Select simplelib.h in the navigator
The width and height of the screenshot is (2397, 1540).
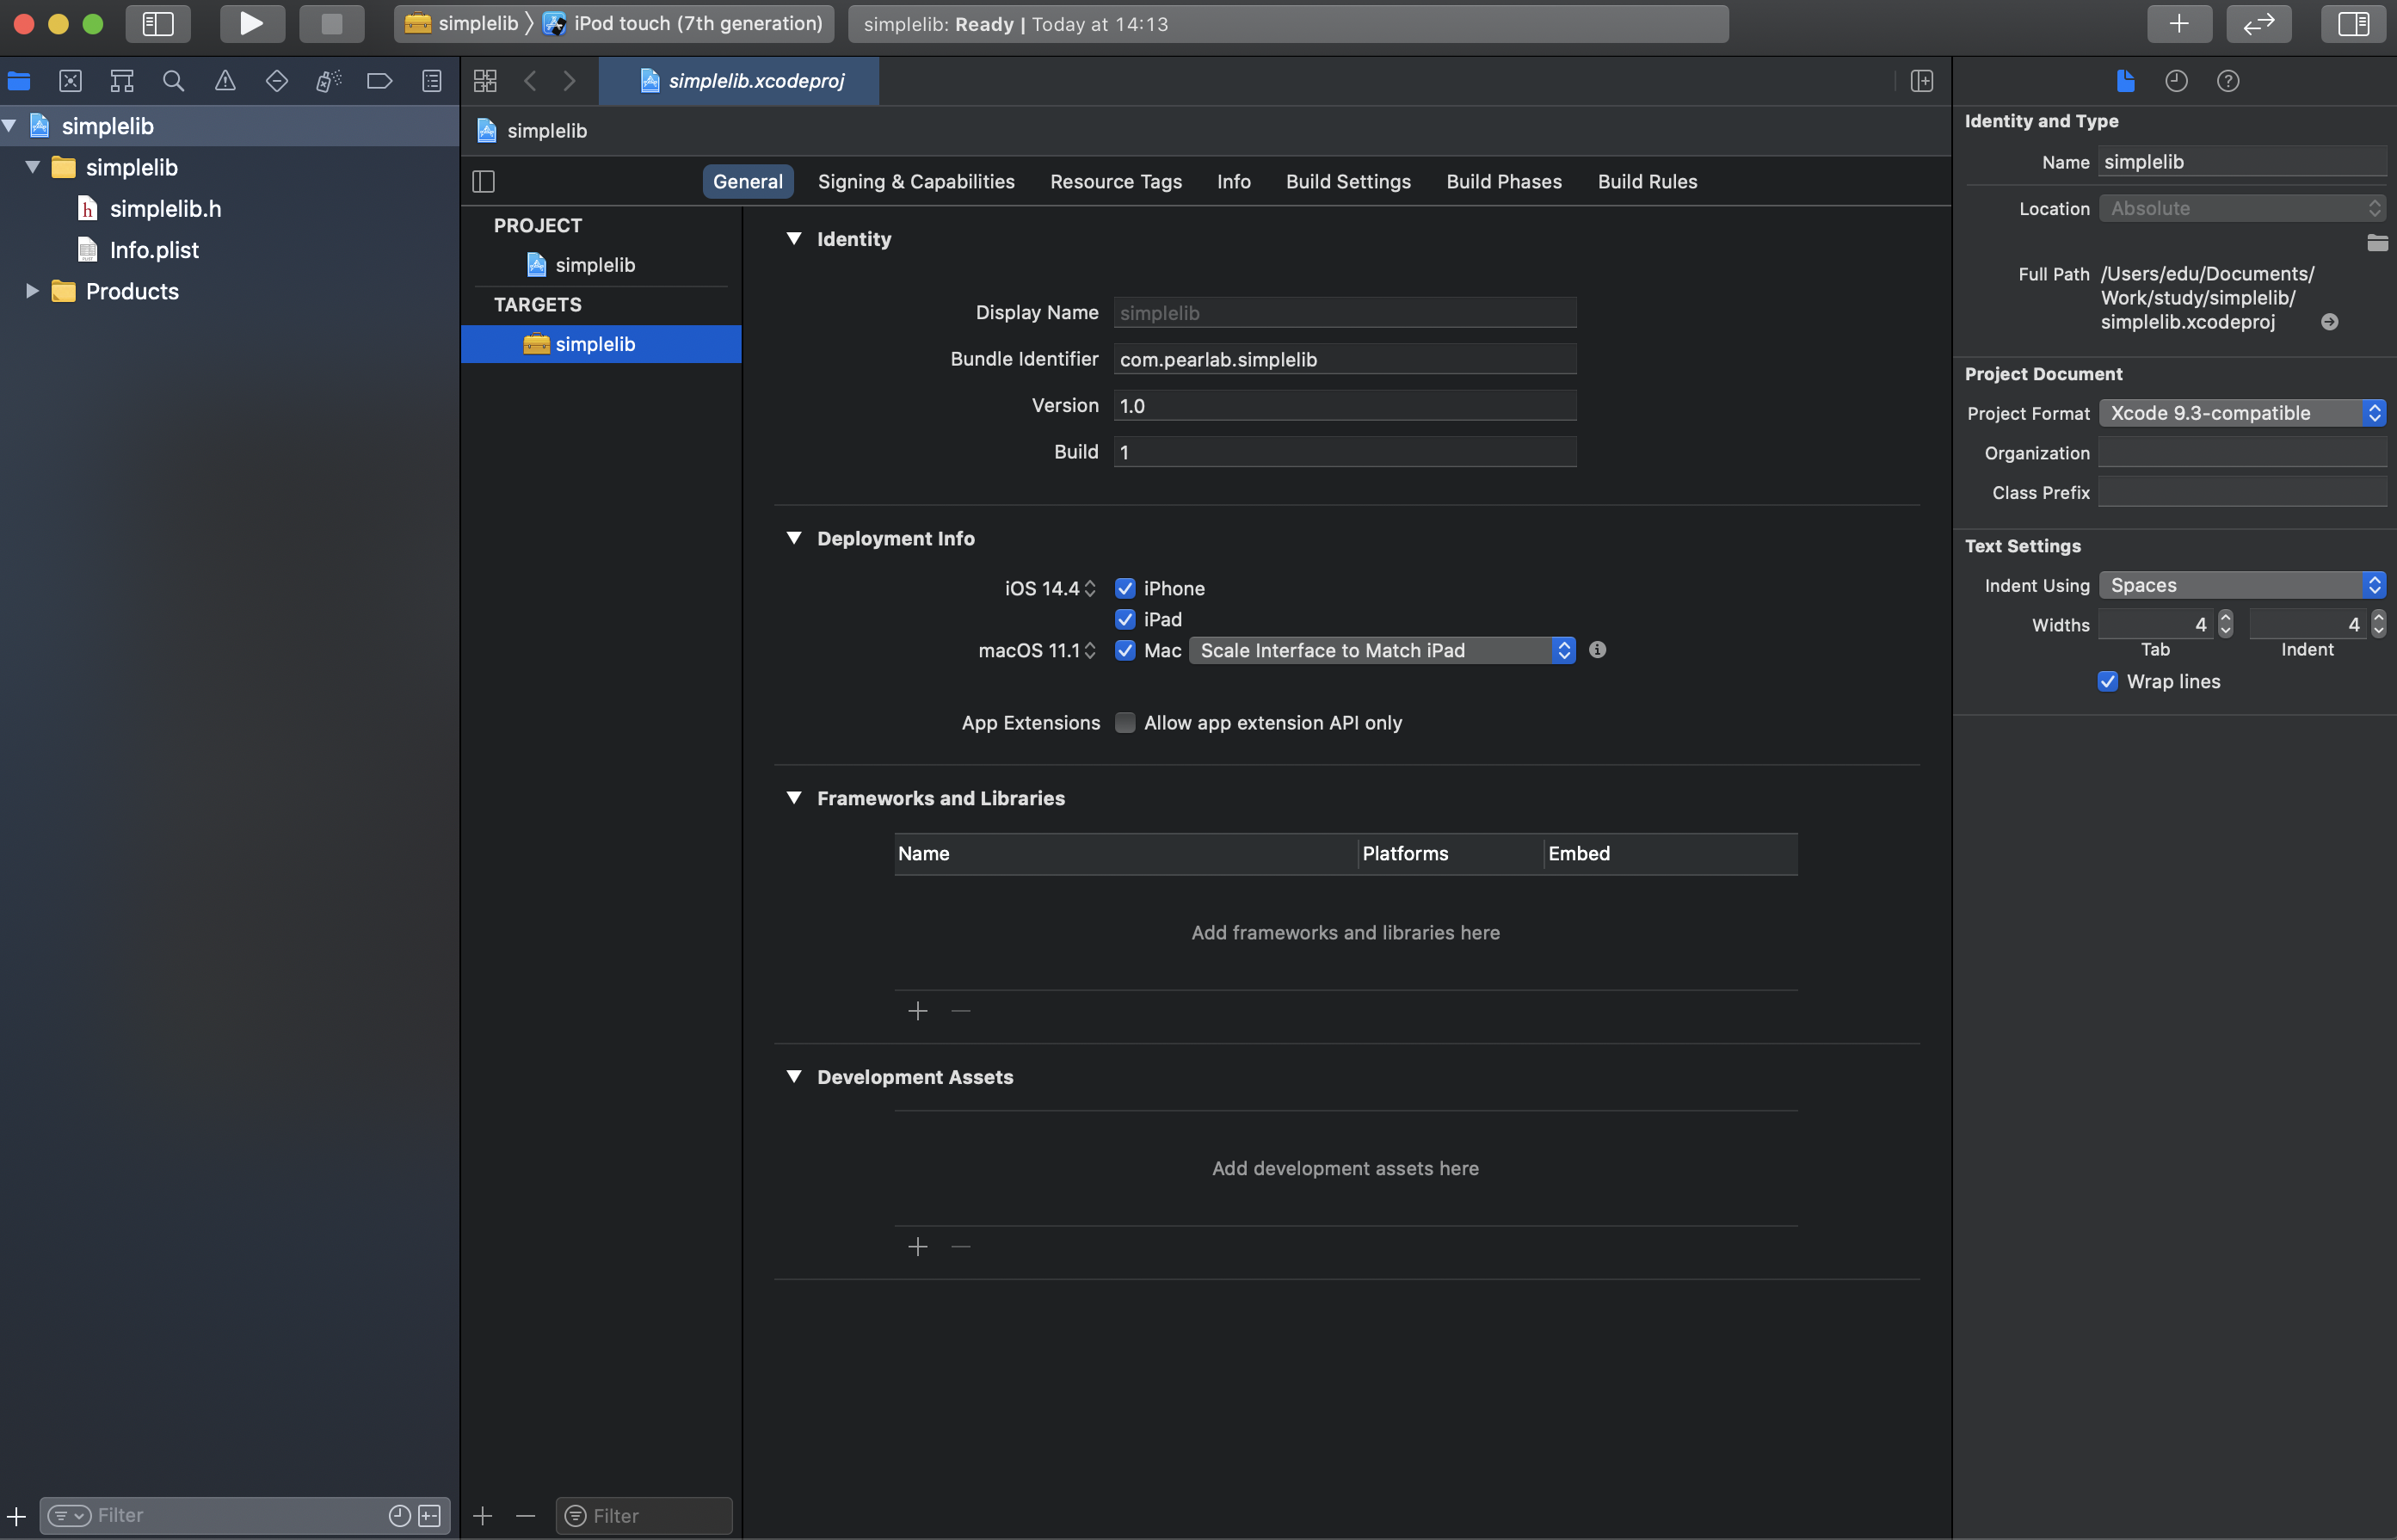pos(165,208)
